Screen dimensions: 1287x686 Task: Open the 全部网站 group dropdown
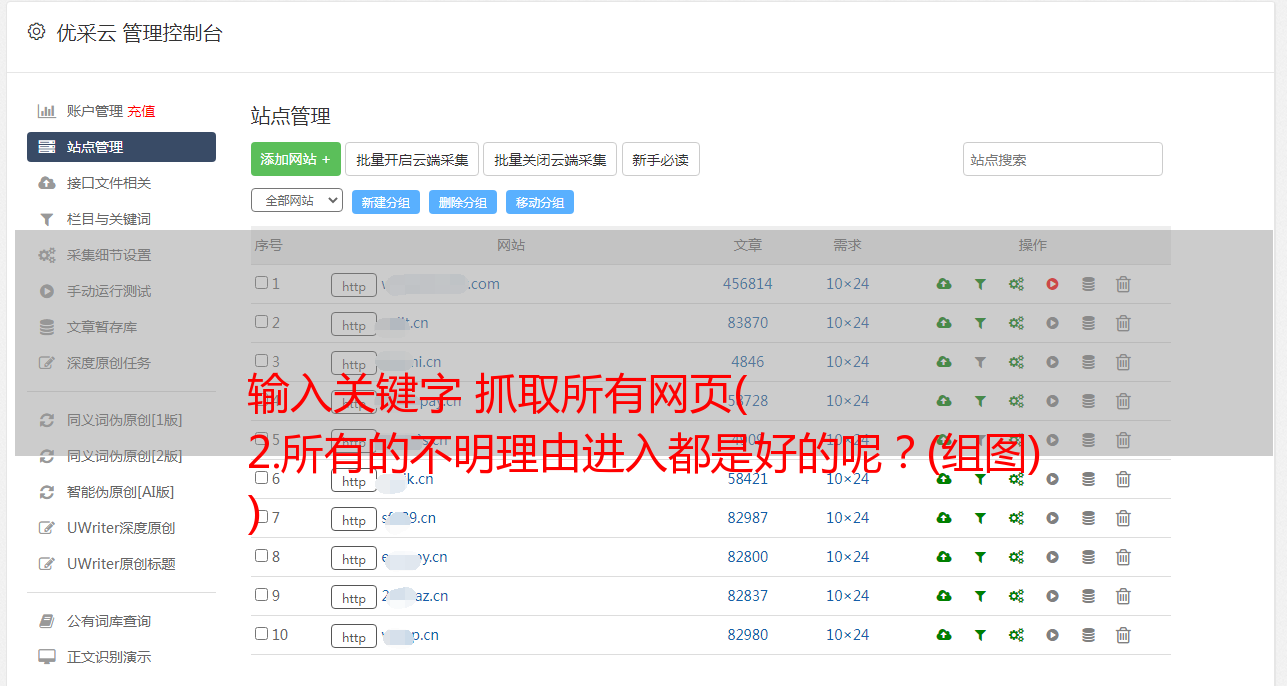coord(297,201)
